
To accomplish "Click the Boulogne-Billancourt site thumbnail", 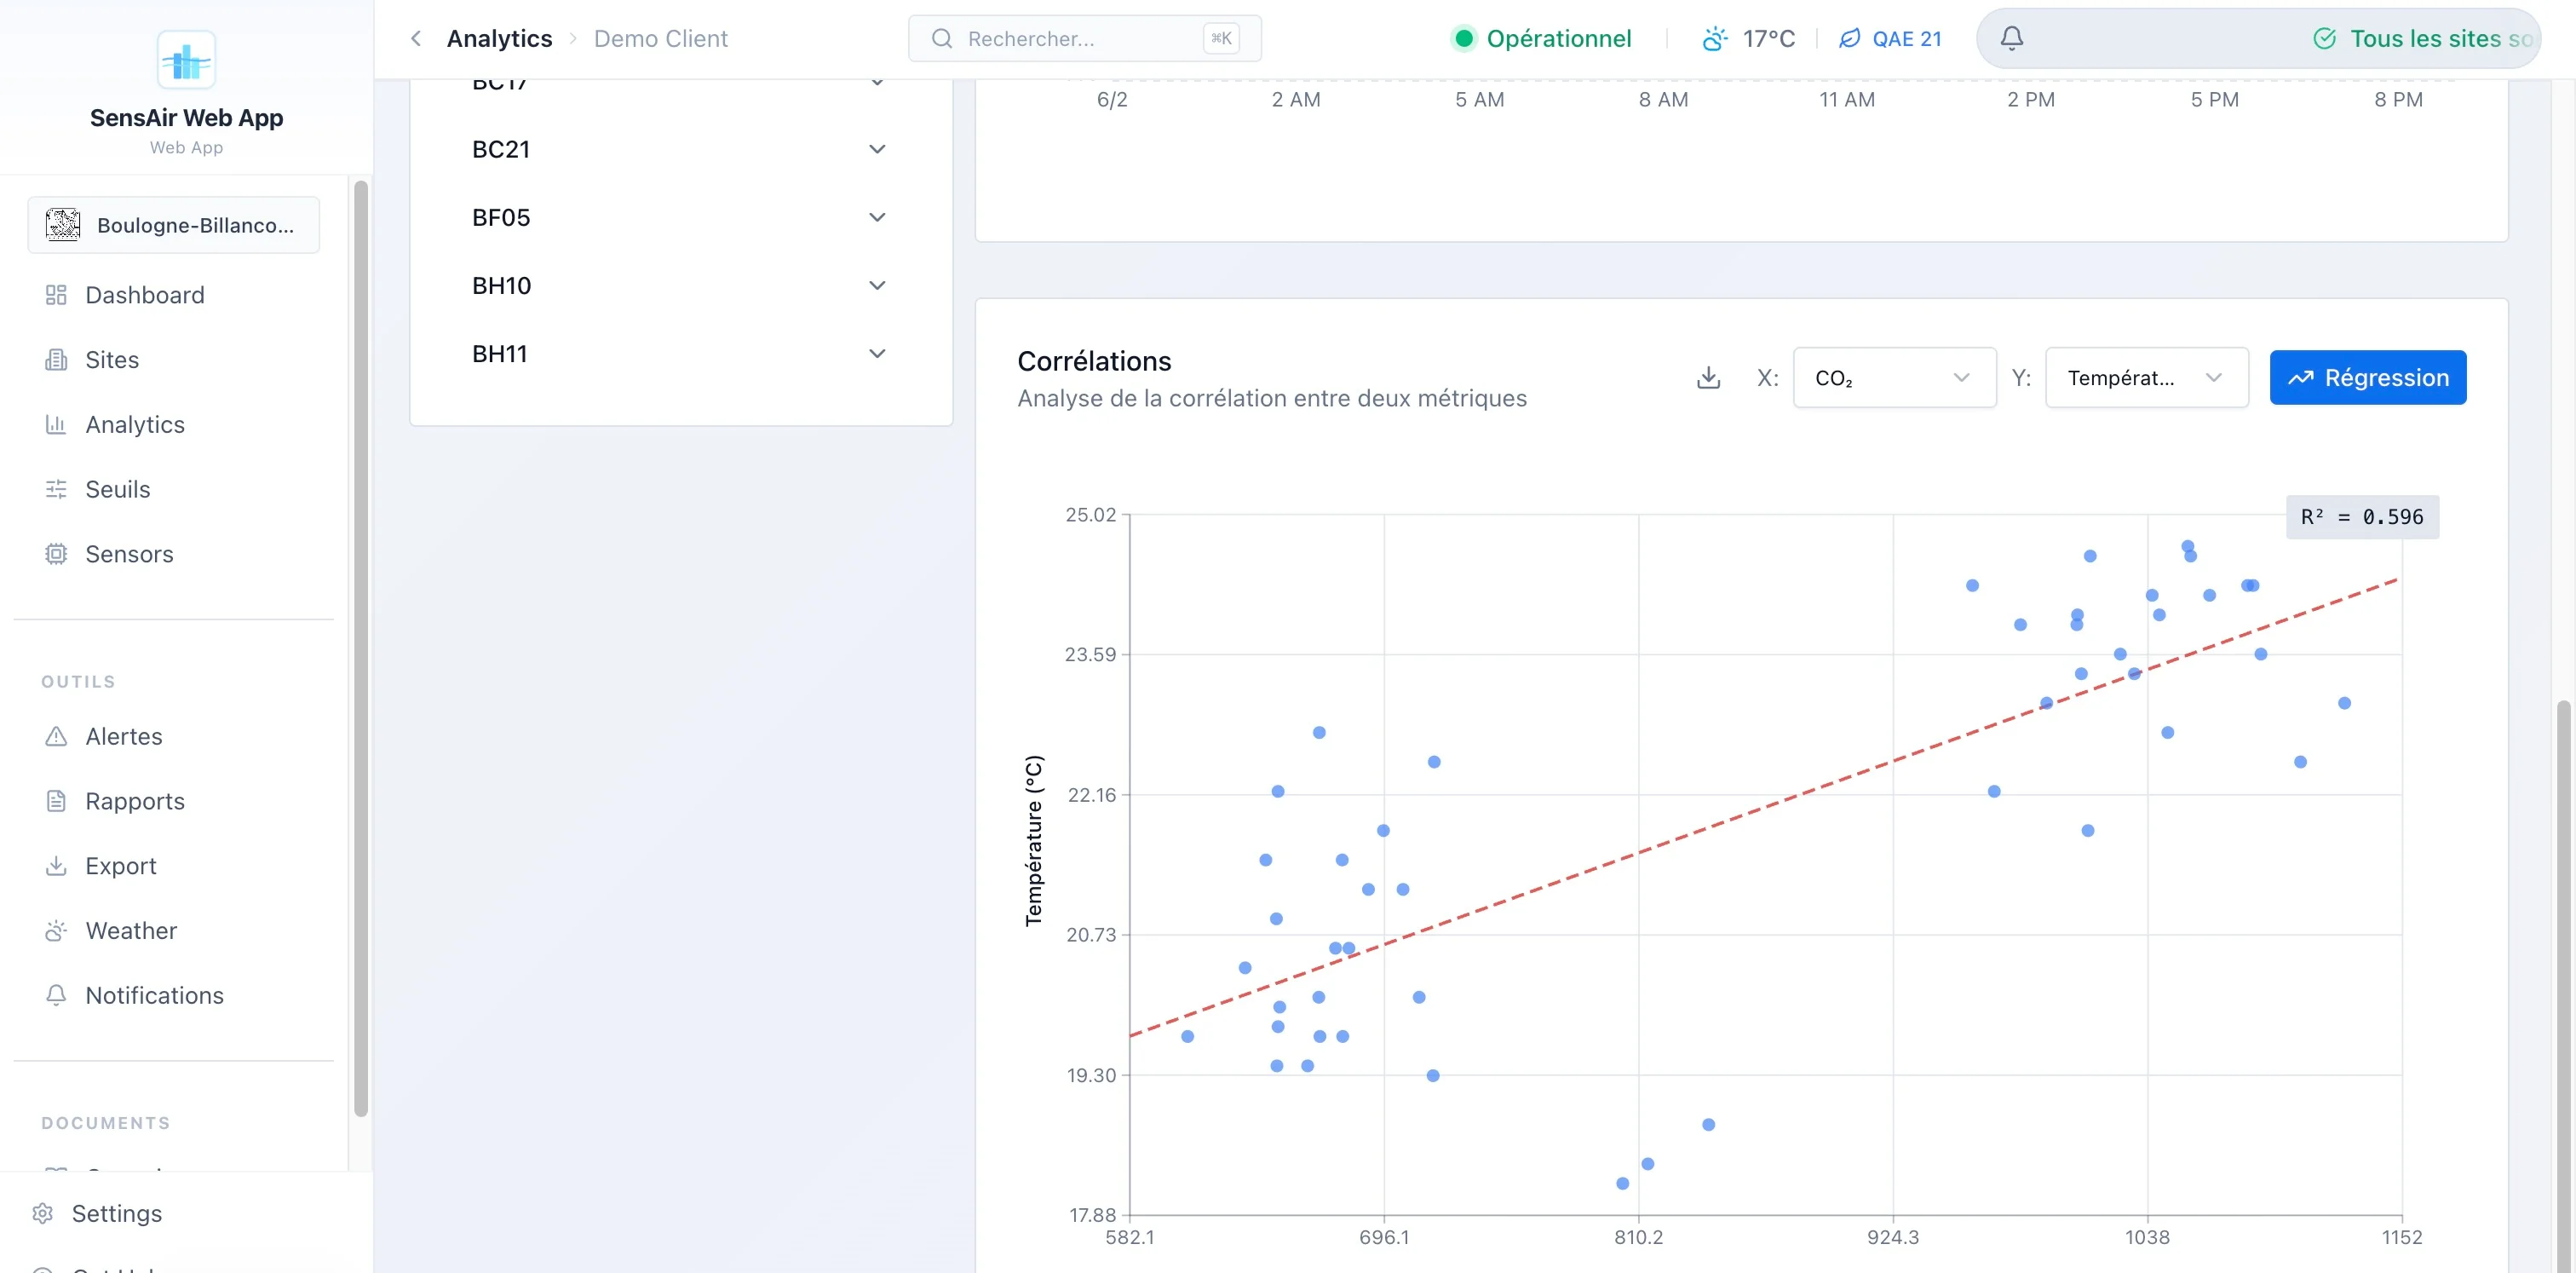I will (63, 225).
